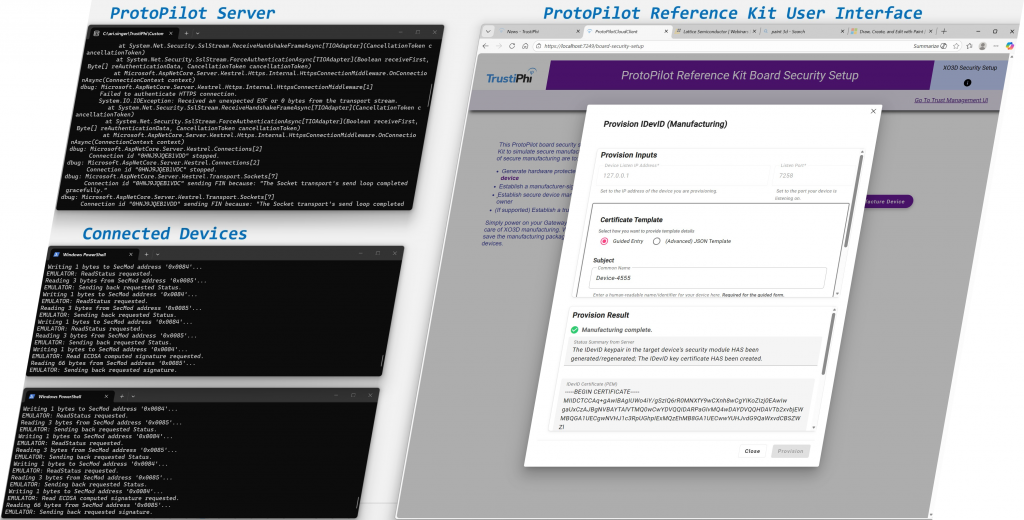Click green Manufacturing complete check icon
The height and width of the screenshot is (520, 1024).
pyautogui.click(x=575, y=329)
